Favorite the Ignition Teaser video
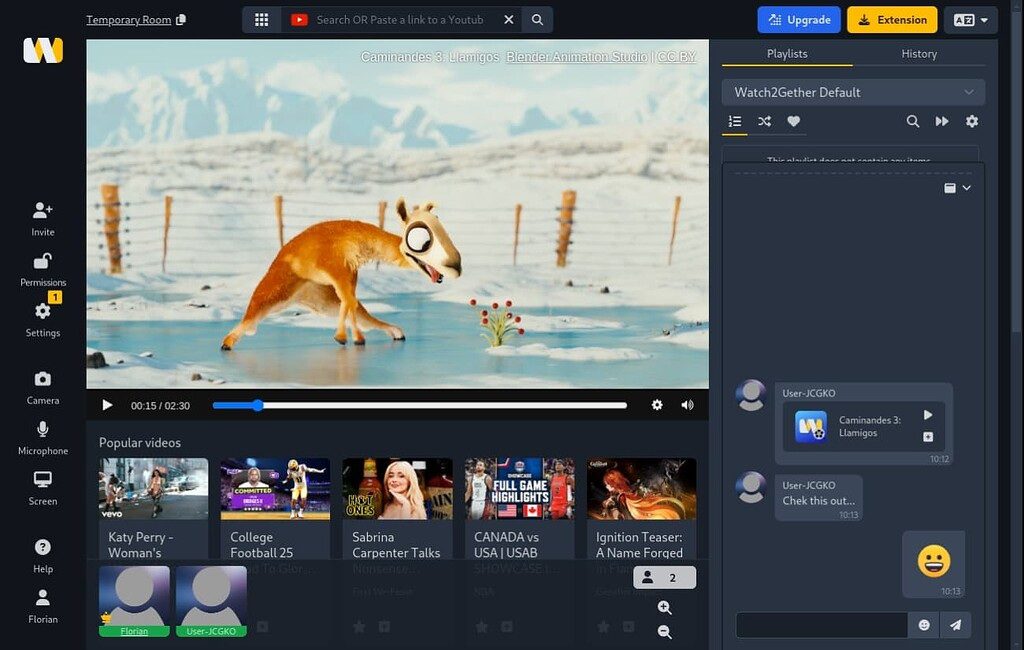 pyautogui.click(x=603, y=627)
